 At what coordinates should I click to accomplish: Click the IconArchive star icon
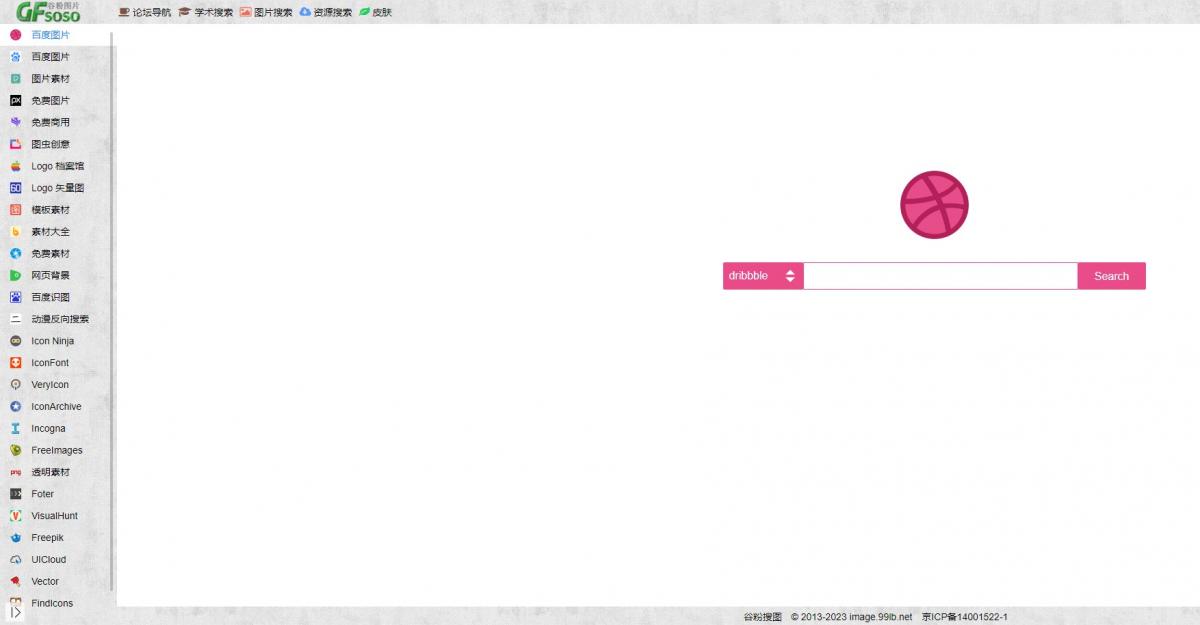[x=15, y=407]
